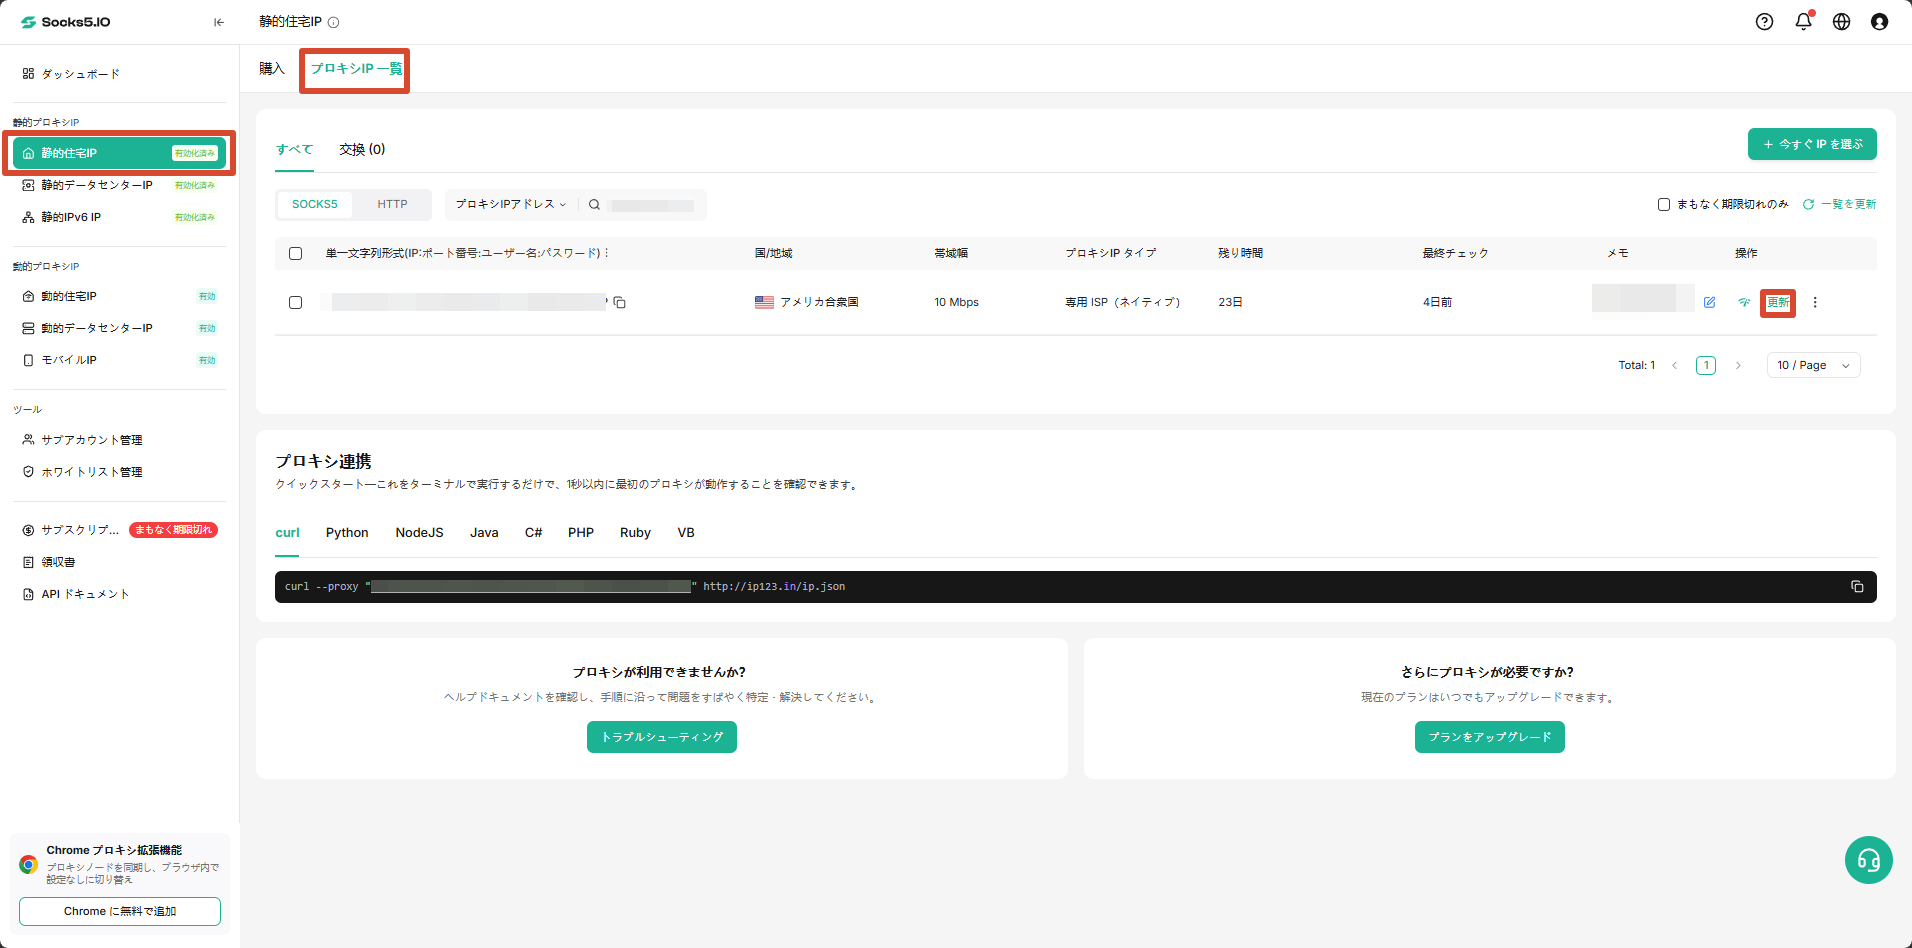Open the help question mark icon

1765,22
